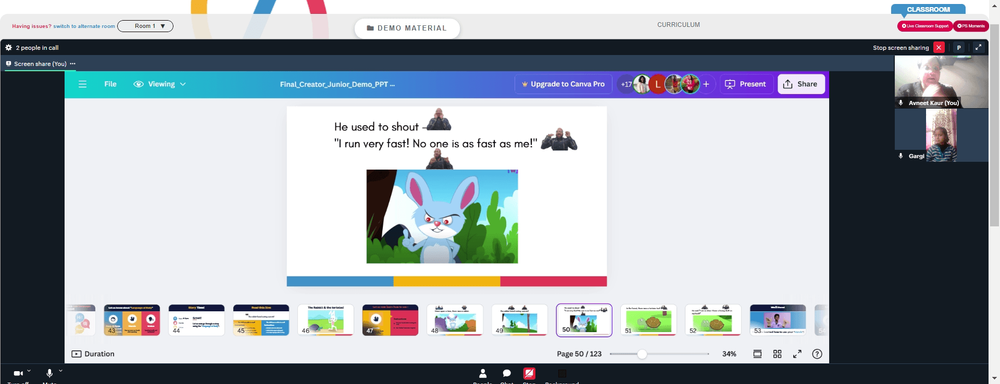1000x384 pixels.
Task: Click the 2 people in call label
Action: coord(38,47)
